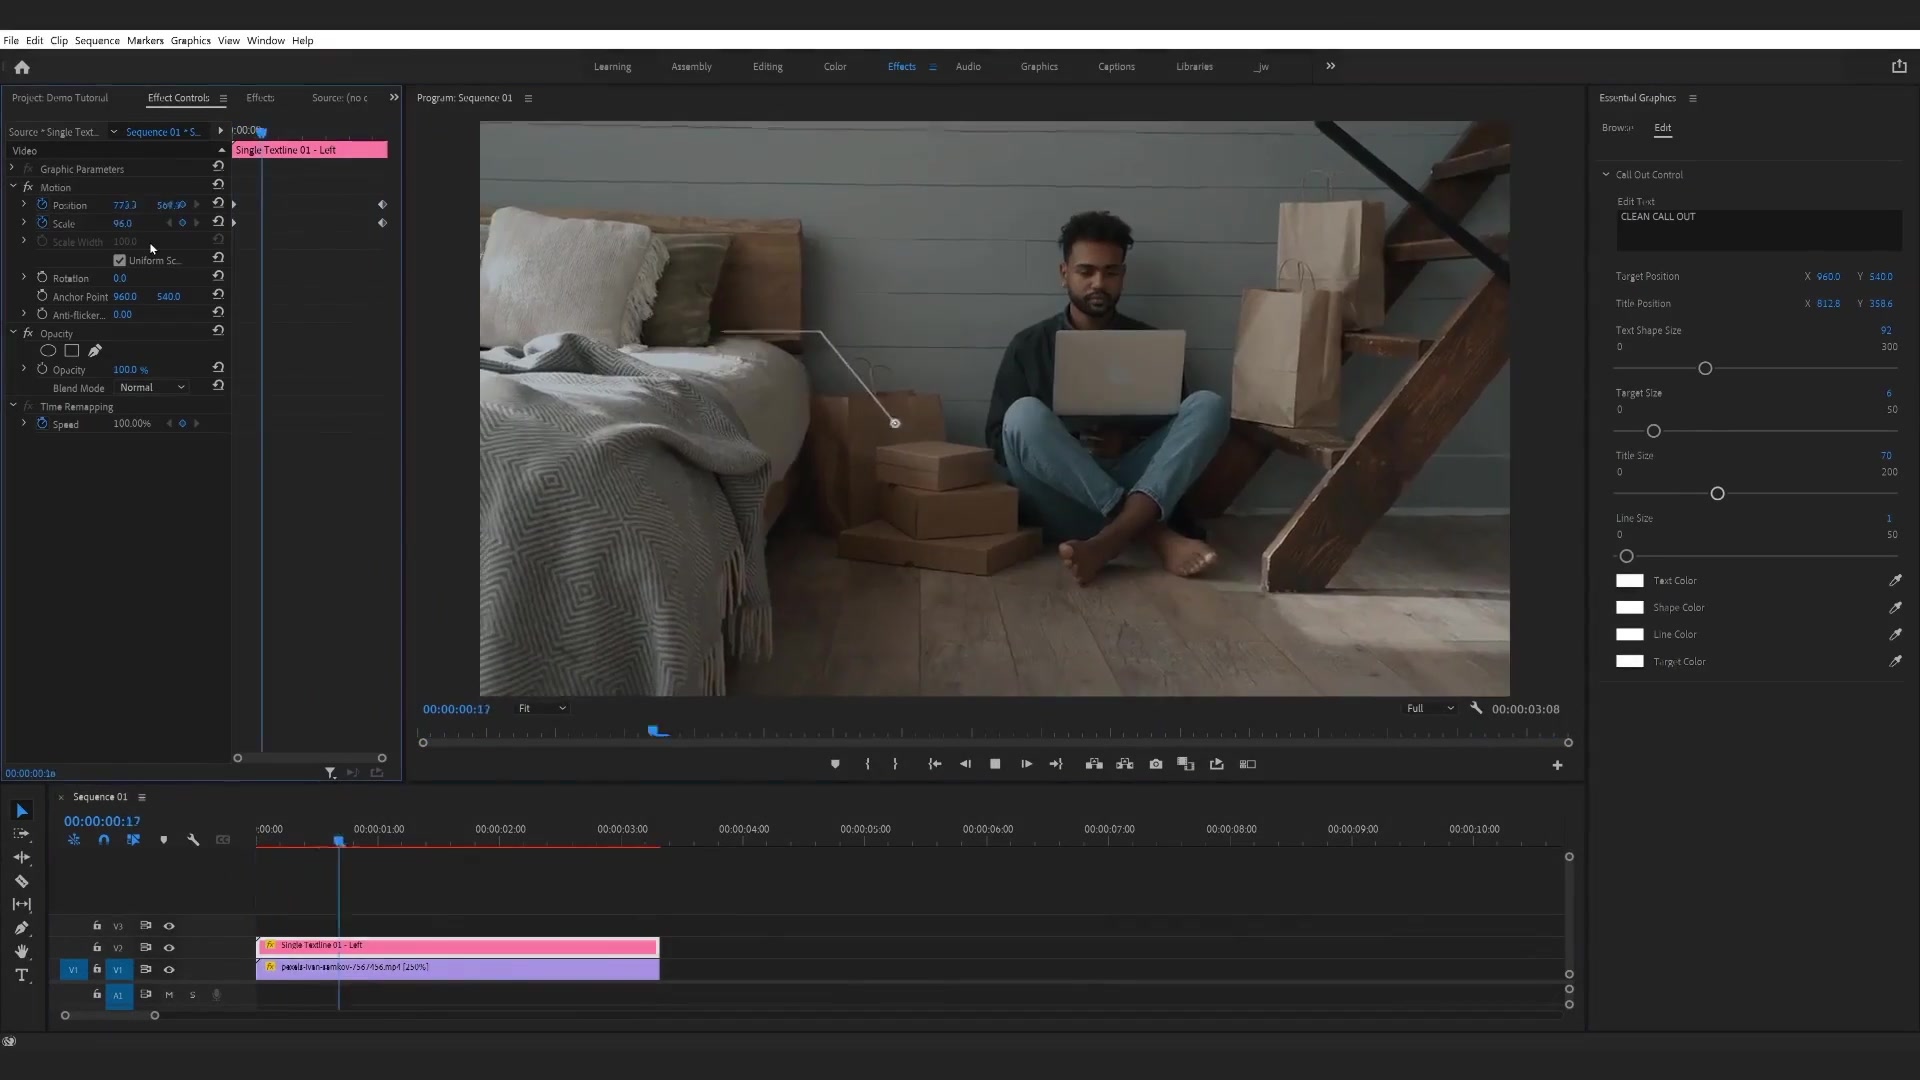
Task: Click the Extract button
Action: [1125, 764]
